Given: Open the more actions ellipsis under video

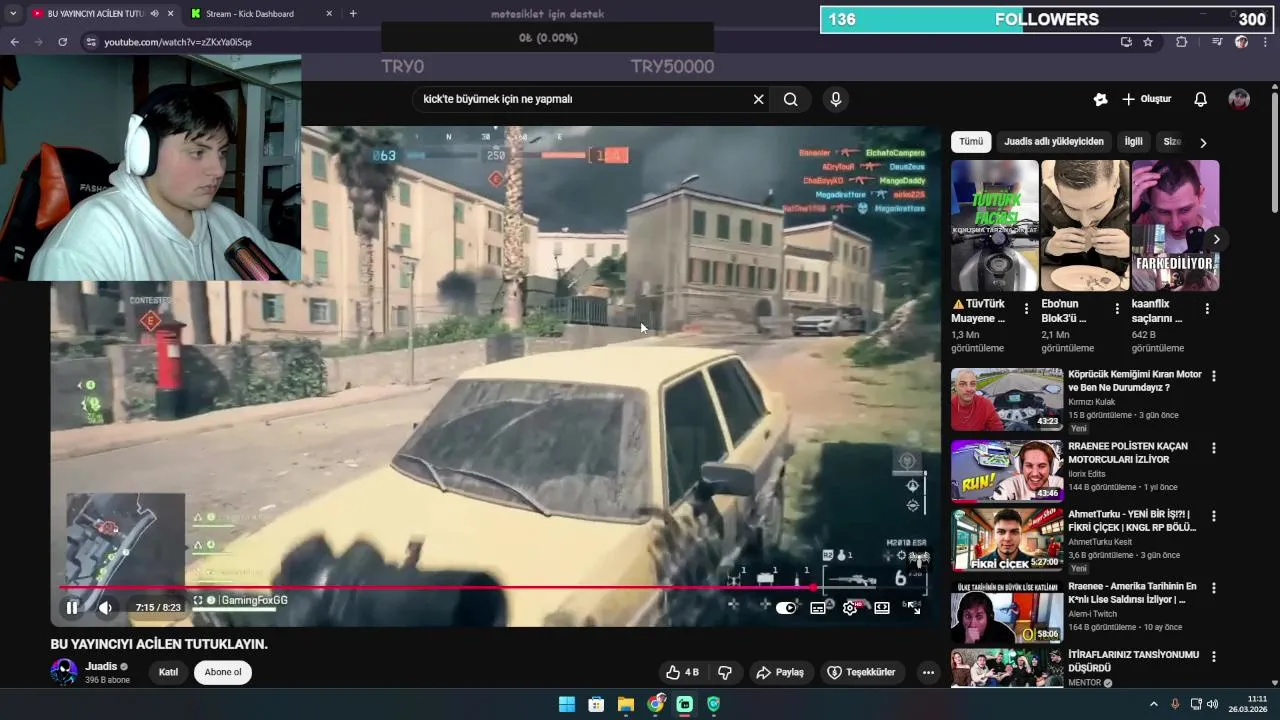Looking at the screenshot, I should (x=928, y=672).
